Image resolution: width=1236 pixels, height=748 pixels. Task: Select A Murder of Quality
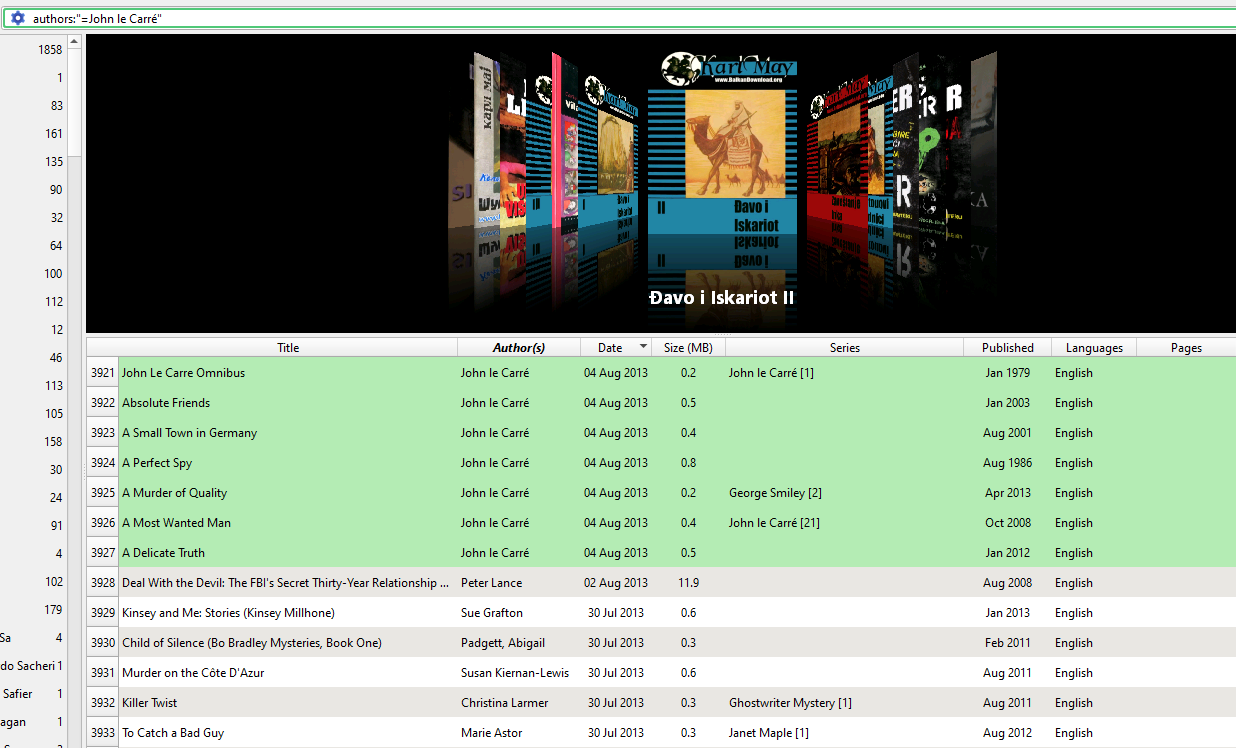click(x=174, y=493)
